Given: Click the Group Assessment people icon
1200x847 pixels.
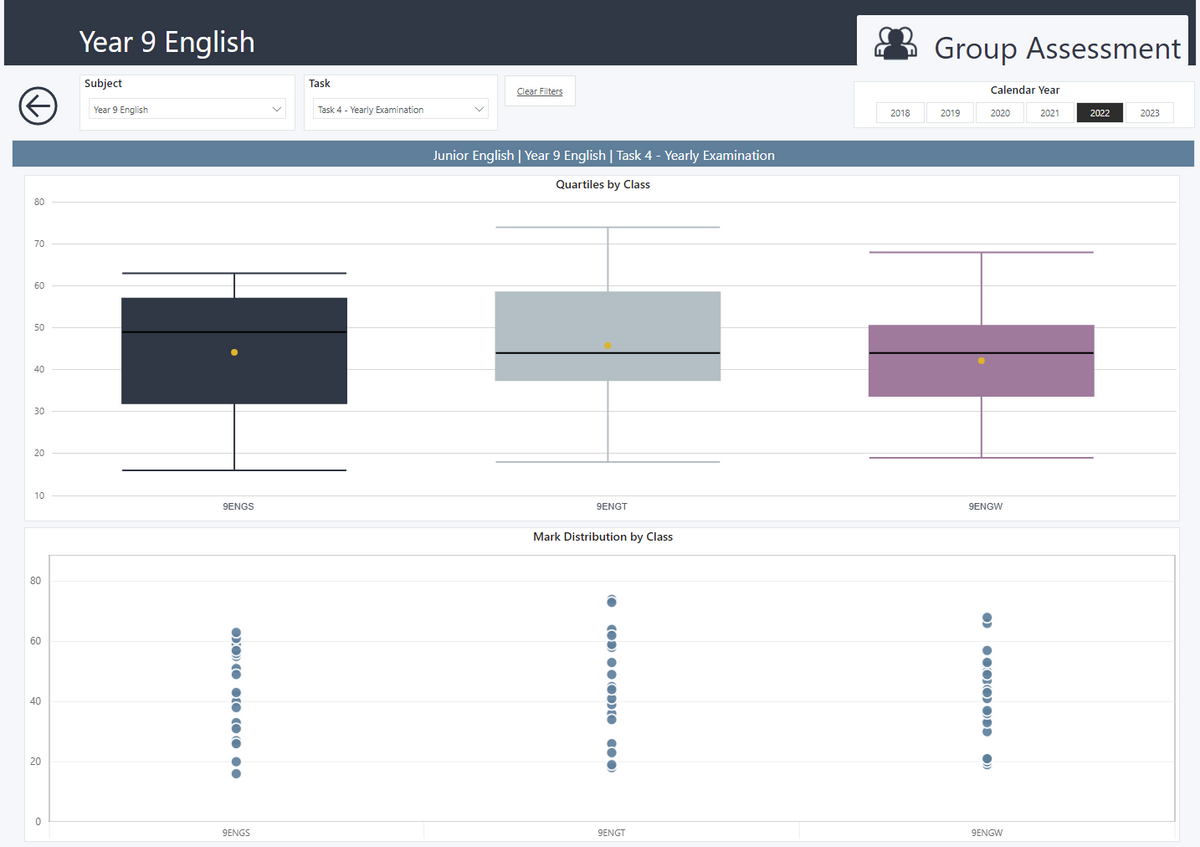Looking at the screenshot, I should [x=895, y=44].
